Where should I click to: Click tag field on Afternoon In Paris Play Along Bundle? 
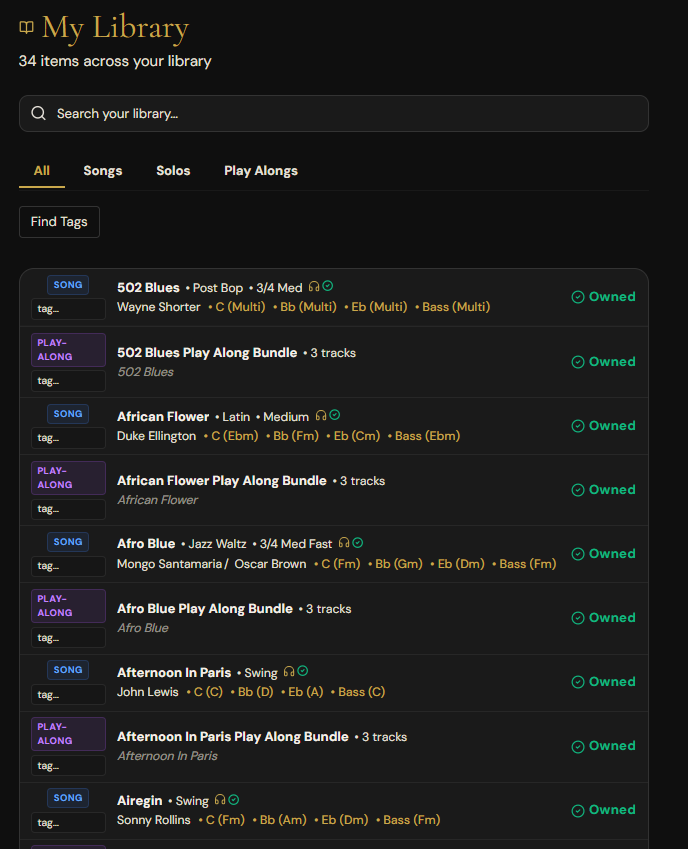tap(68, 766)
